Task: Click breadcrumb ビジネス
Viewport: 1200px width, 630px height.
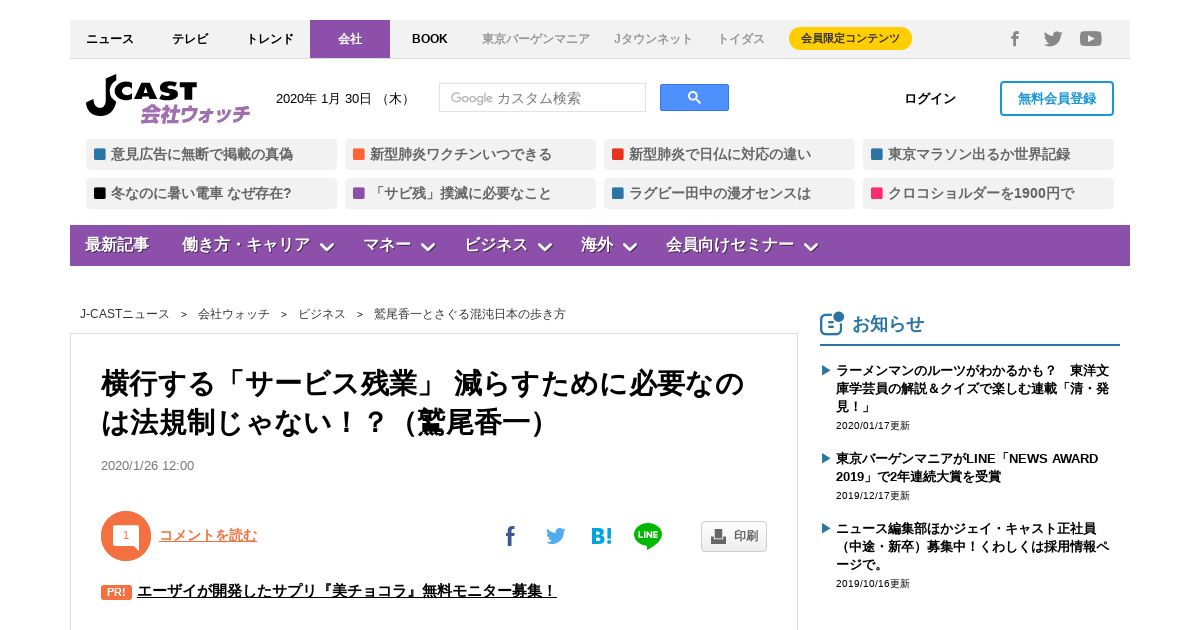Action: tap(322, 314)
